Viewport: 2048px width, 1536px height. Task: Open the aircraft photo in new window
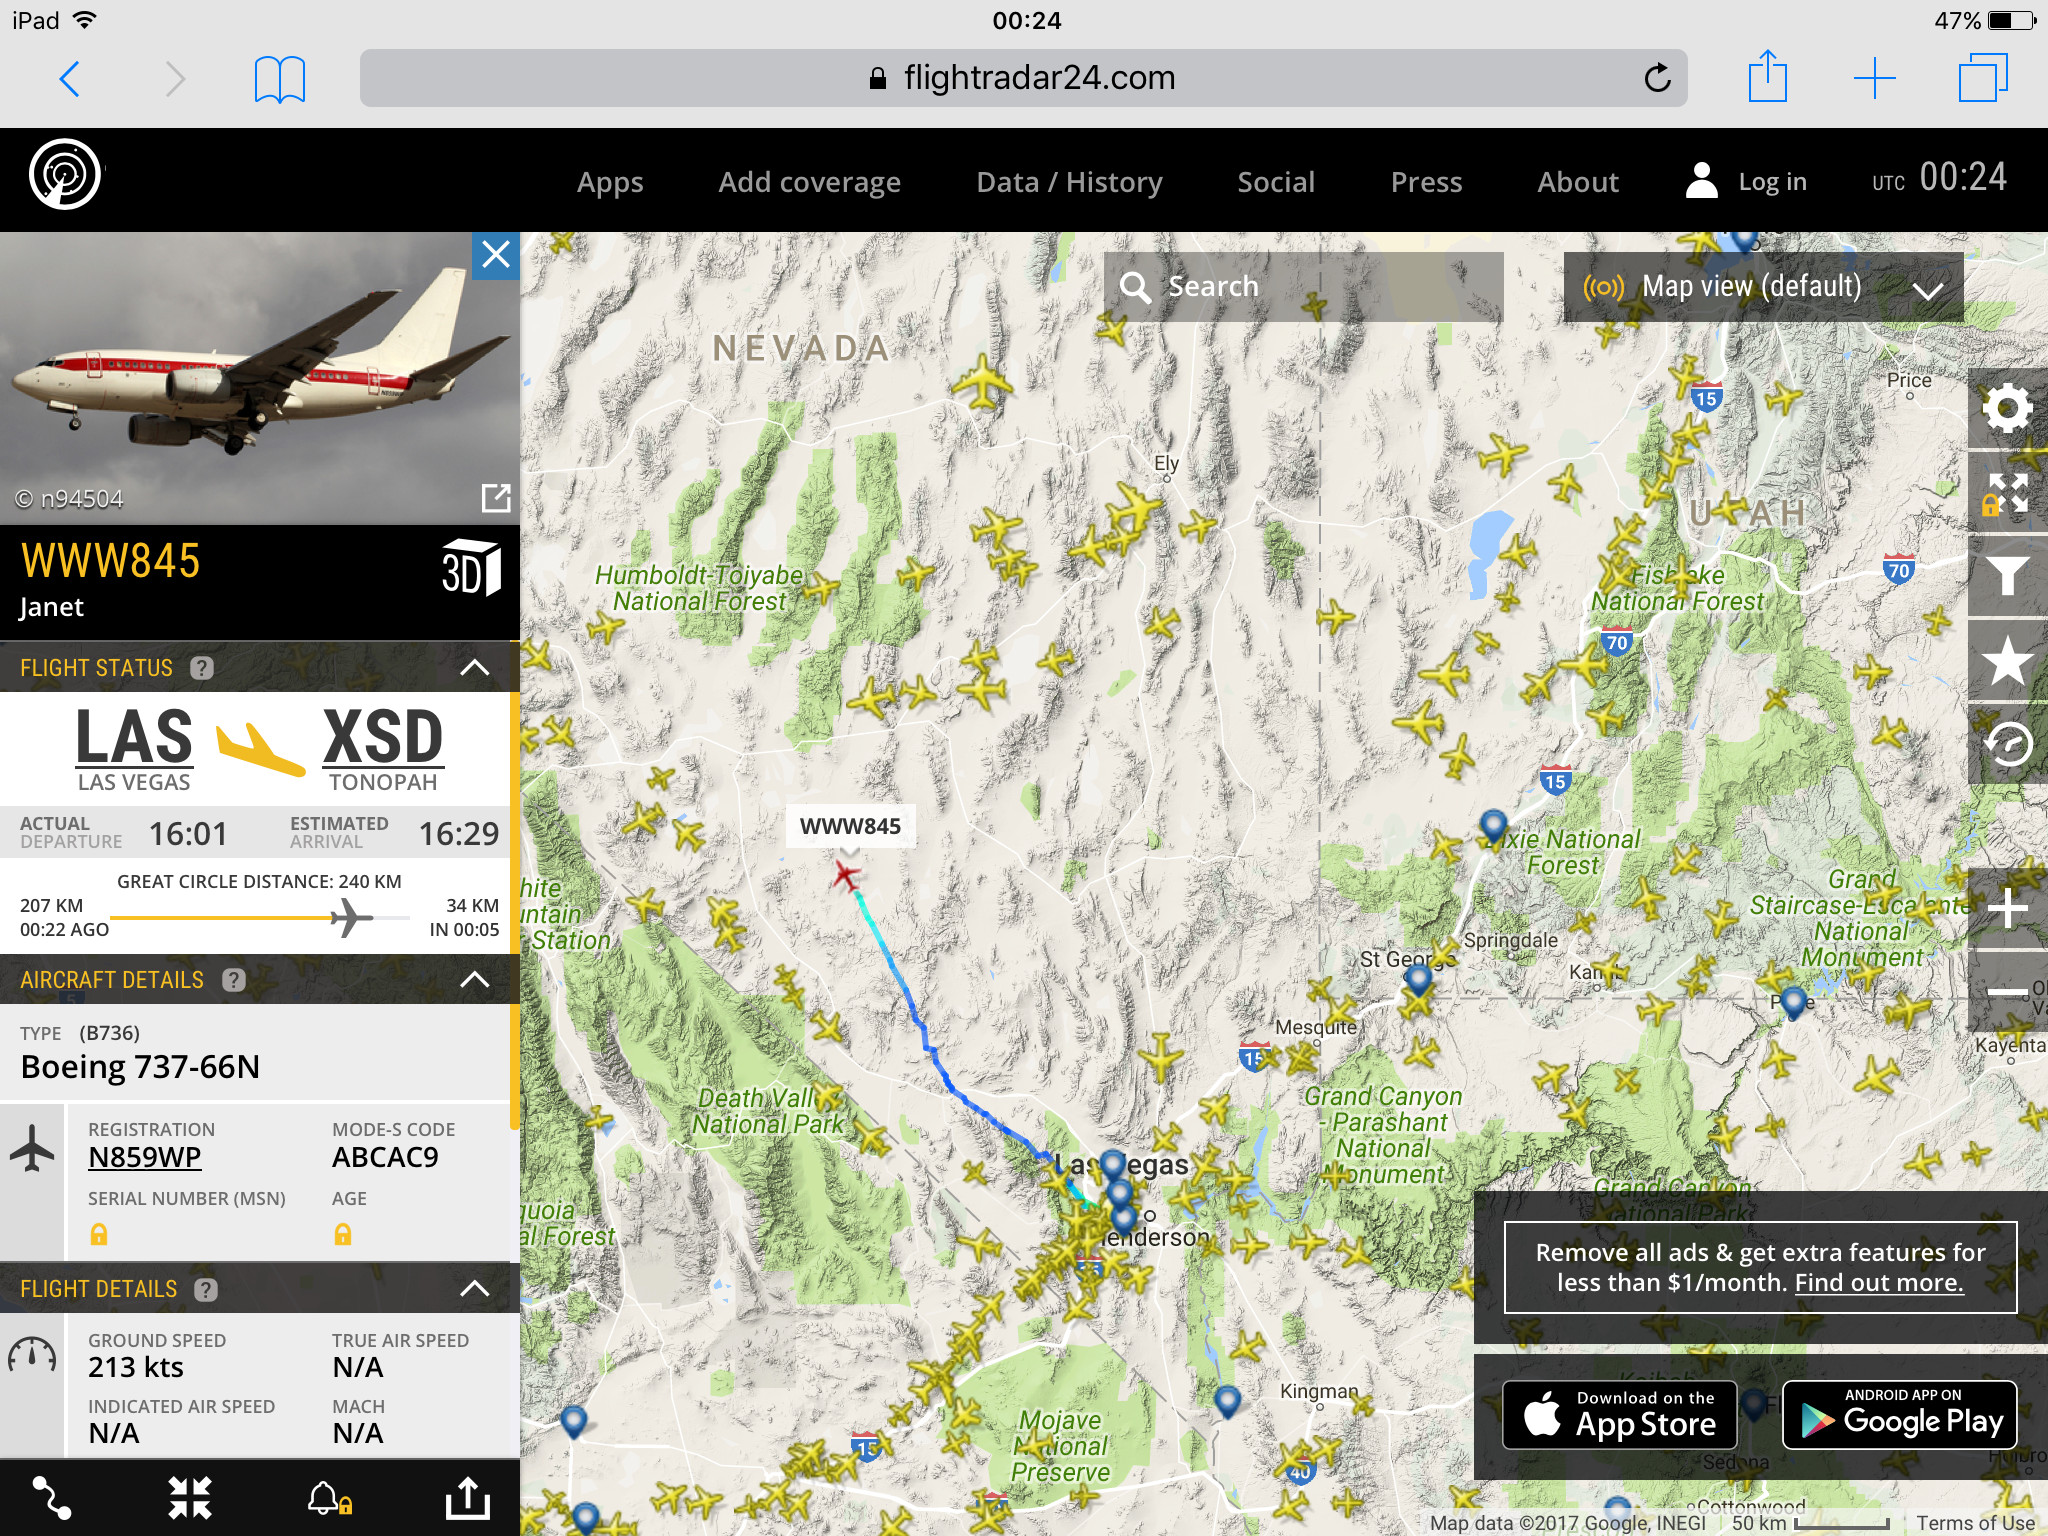click(496, 497)
